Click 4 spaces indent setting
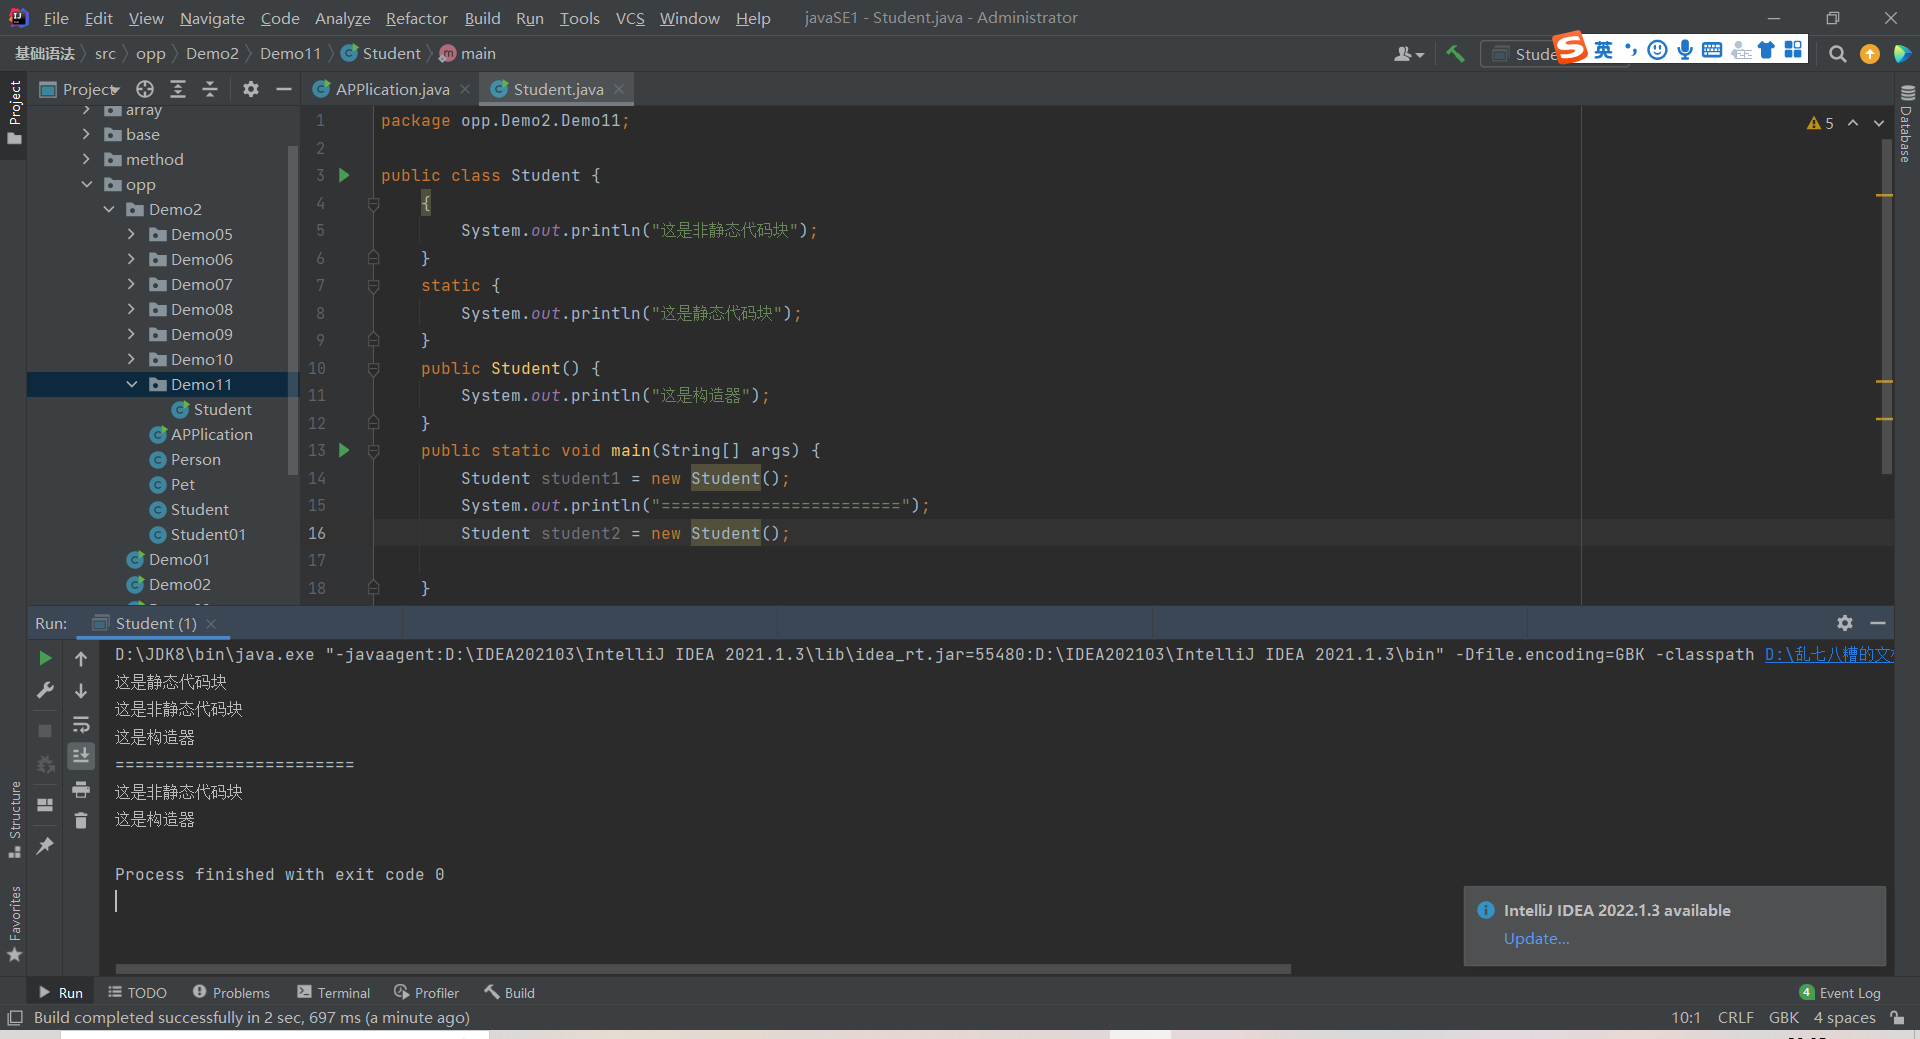Viewport: 1920px width, 1039px height. 1845,1018
